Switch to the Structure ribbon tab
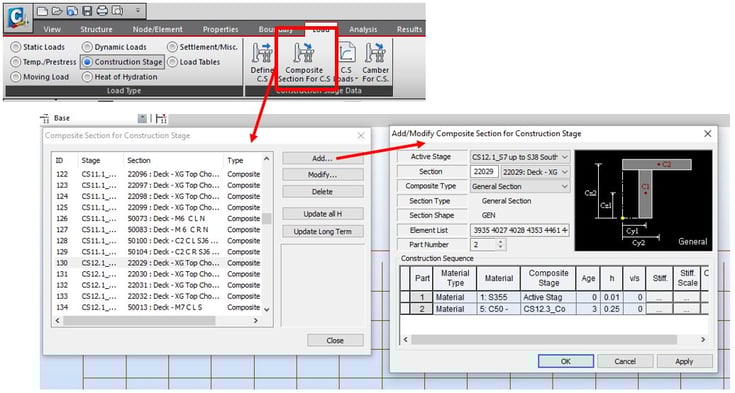 click(x=96, y=29)
